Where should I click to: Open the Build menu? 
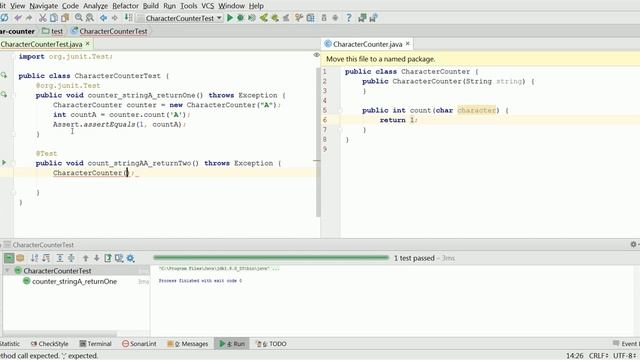[151, 6]
